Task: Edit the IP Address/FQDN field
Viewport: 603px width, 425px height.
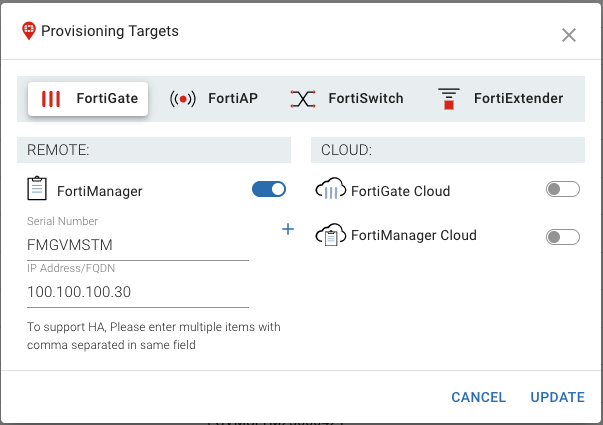Action: point(138,292)
